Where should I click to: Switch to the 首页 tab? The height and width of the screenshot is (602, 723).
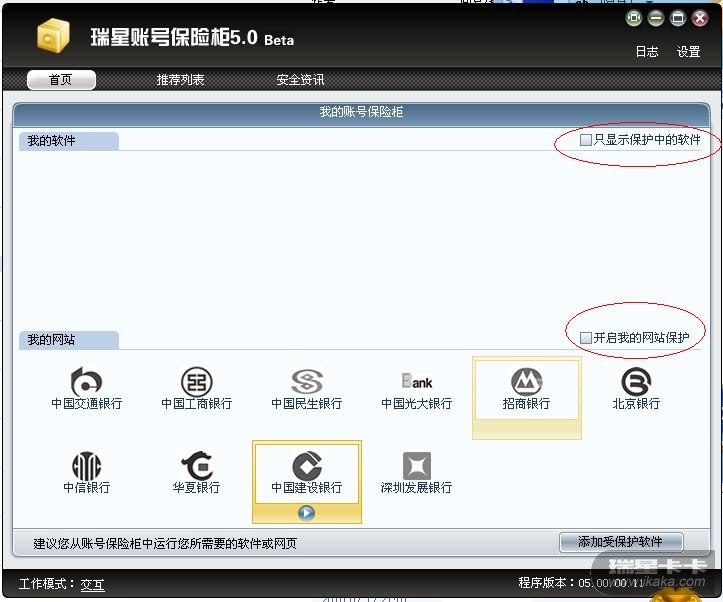[x=61, y=80]
